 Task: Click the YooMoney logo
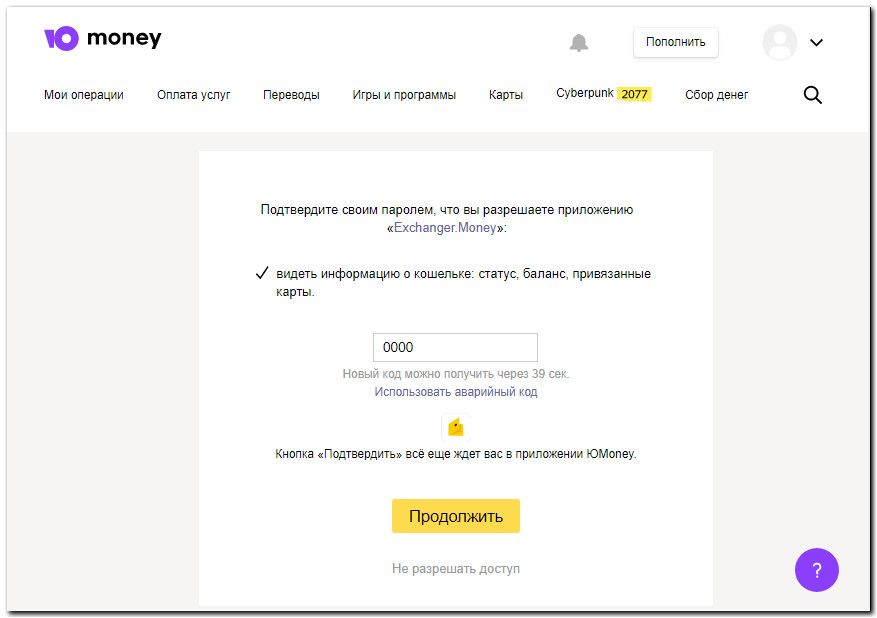coord(103,39)
